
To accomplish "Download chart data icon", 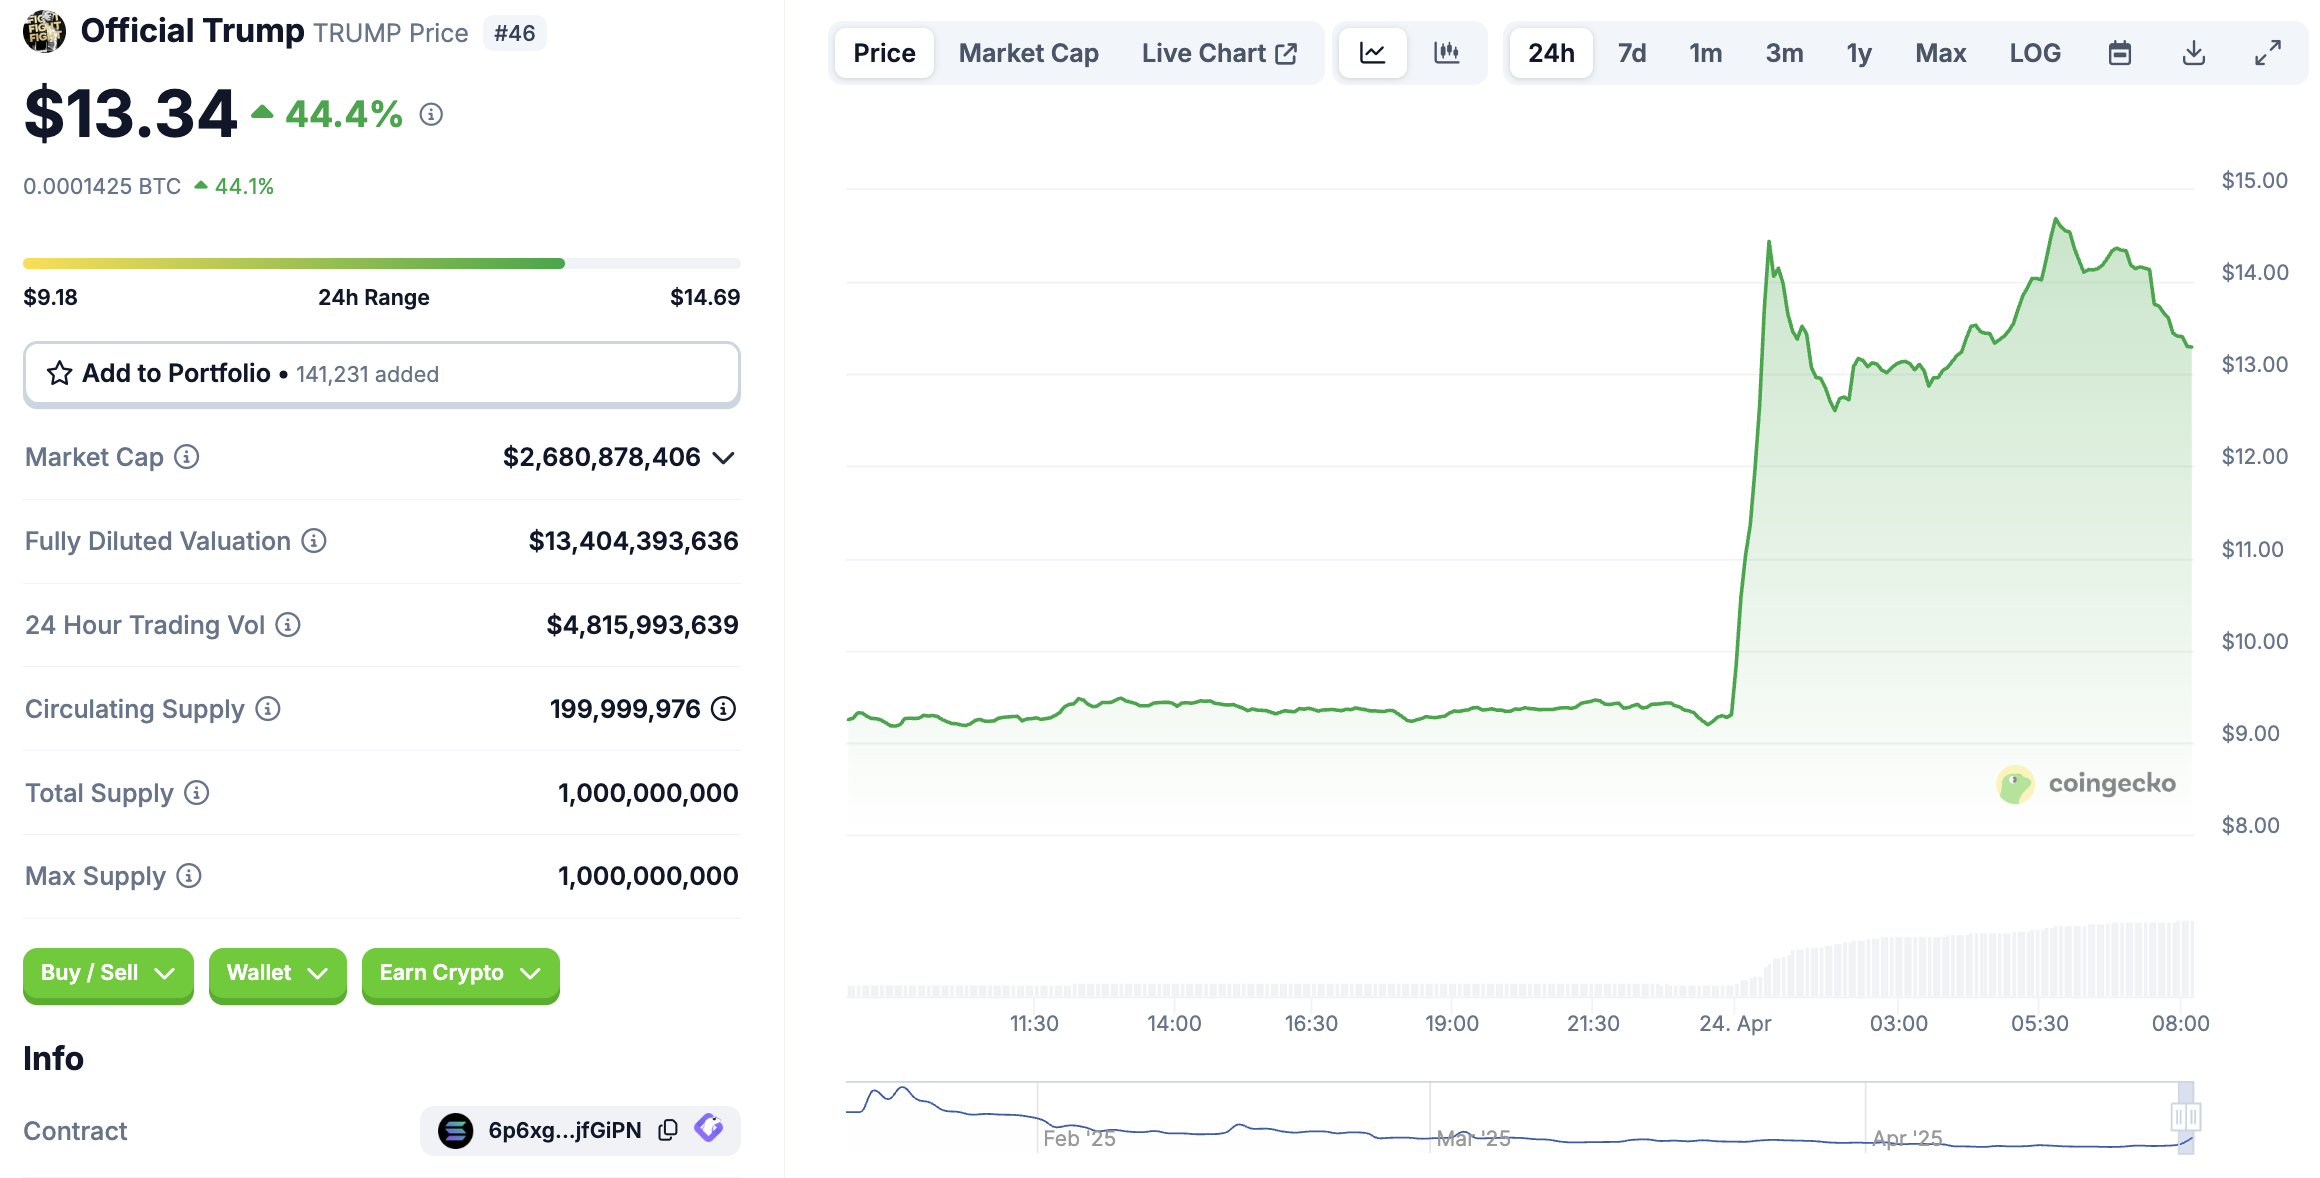I will (x=2193, y=53).
